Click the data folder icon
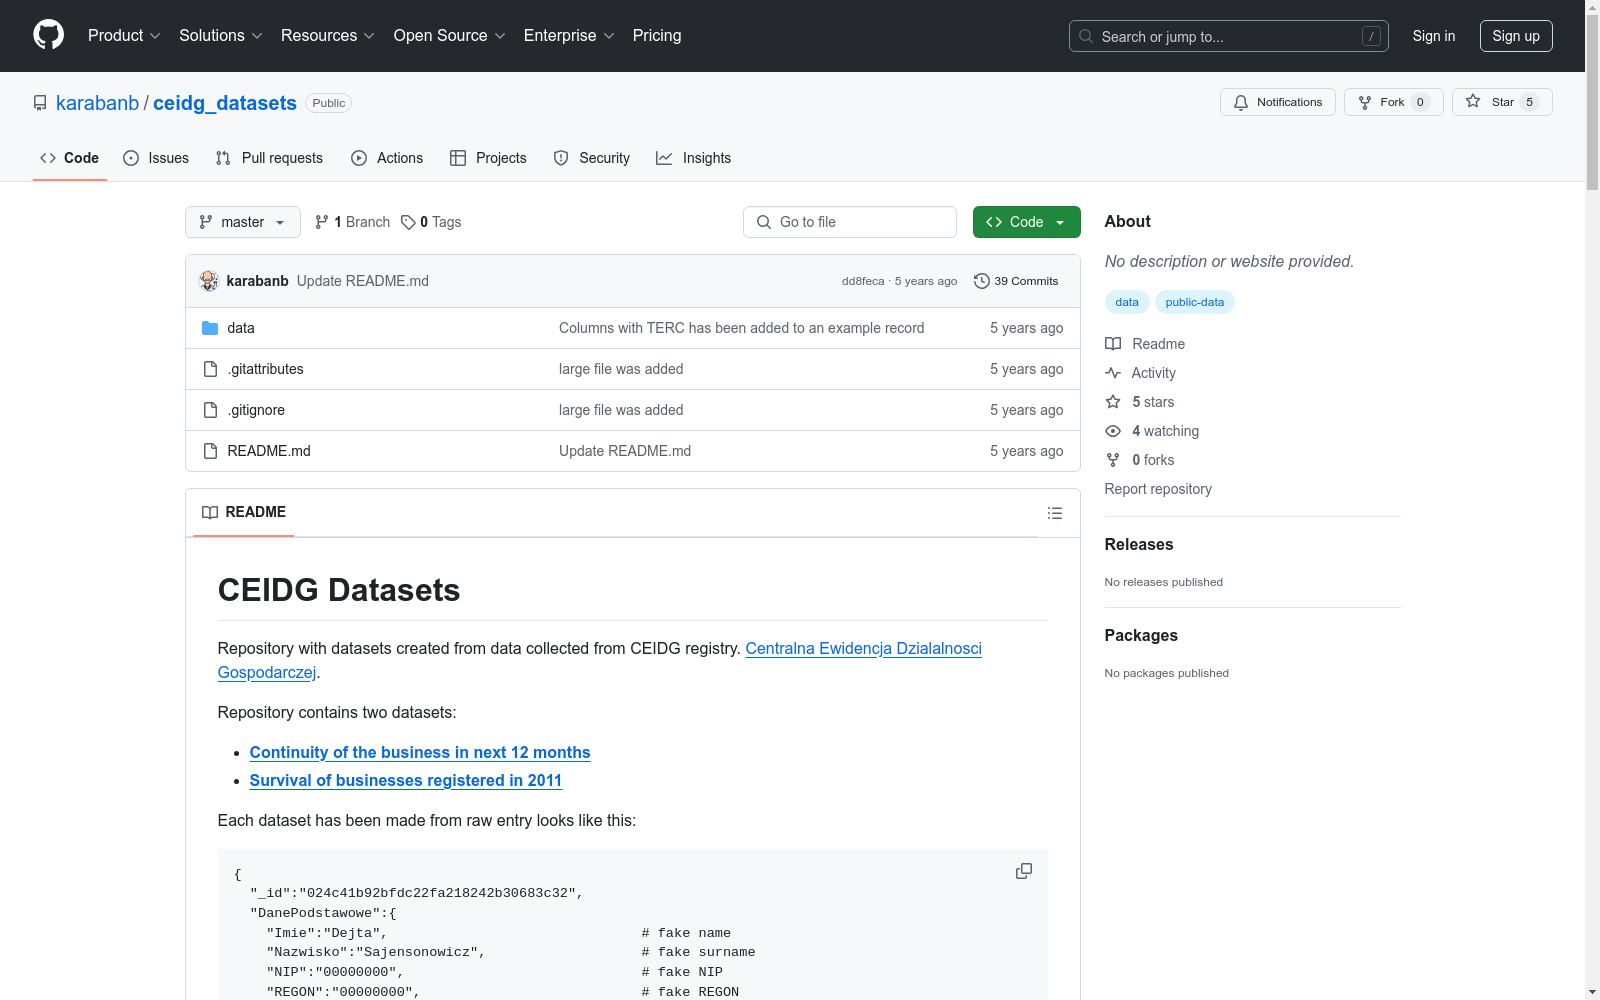This screenshot has height=1000, width=1600. click(x=210, y=328)
